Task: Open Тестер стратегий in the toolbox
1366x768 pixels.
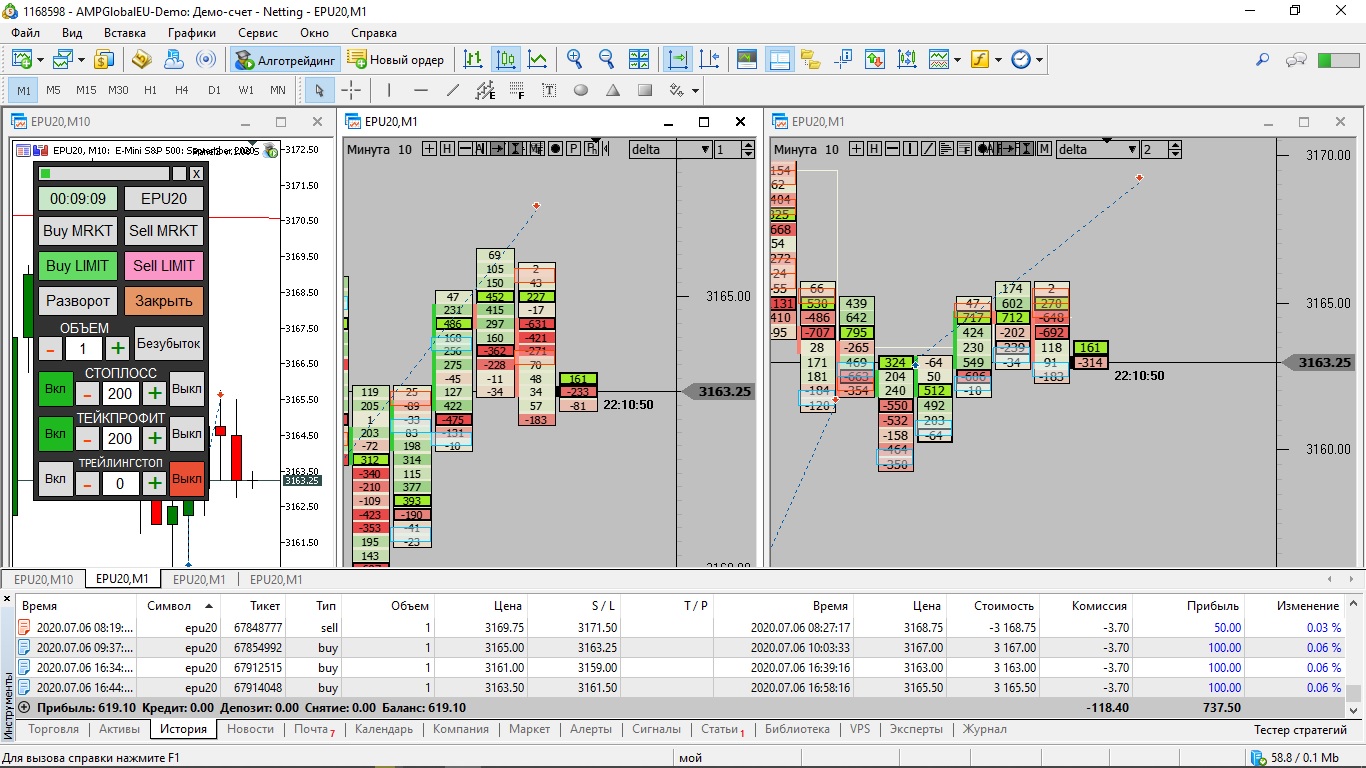Action: [x=1300, y=730]
